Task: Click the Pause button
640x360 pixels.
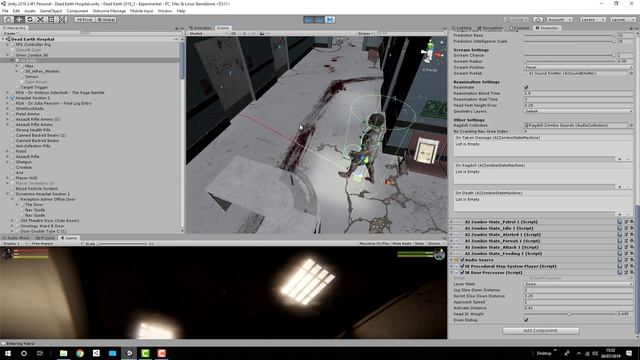Action: click(319, 20)
